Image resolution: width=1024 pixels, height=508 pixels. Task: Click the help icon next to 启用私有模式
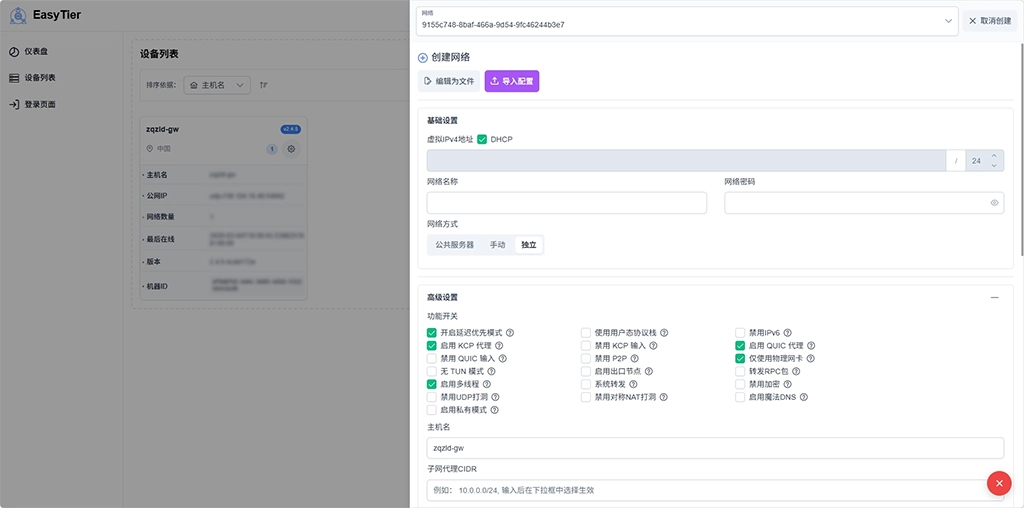pyautogui.click(x=494, y=410)
